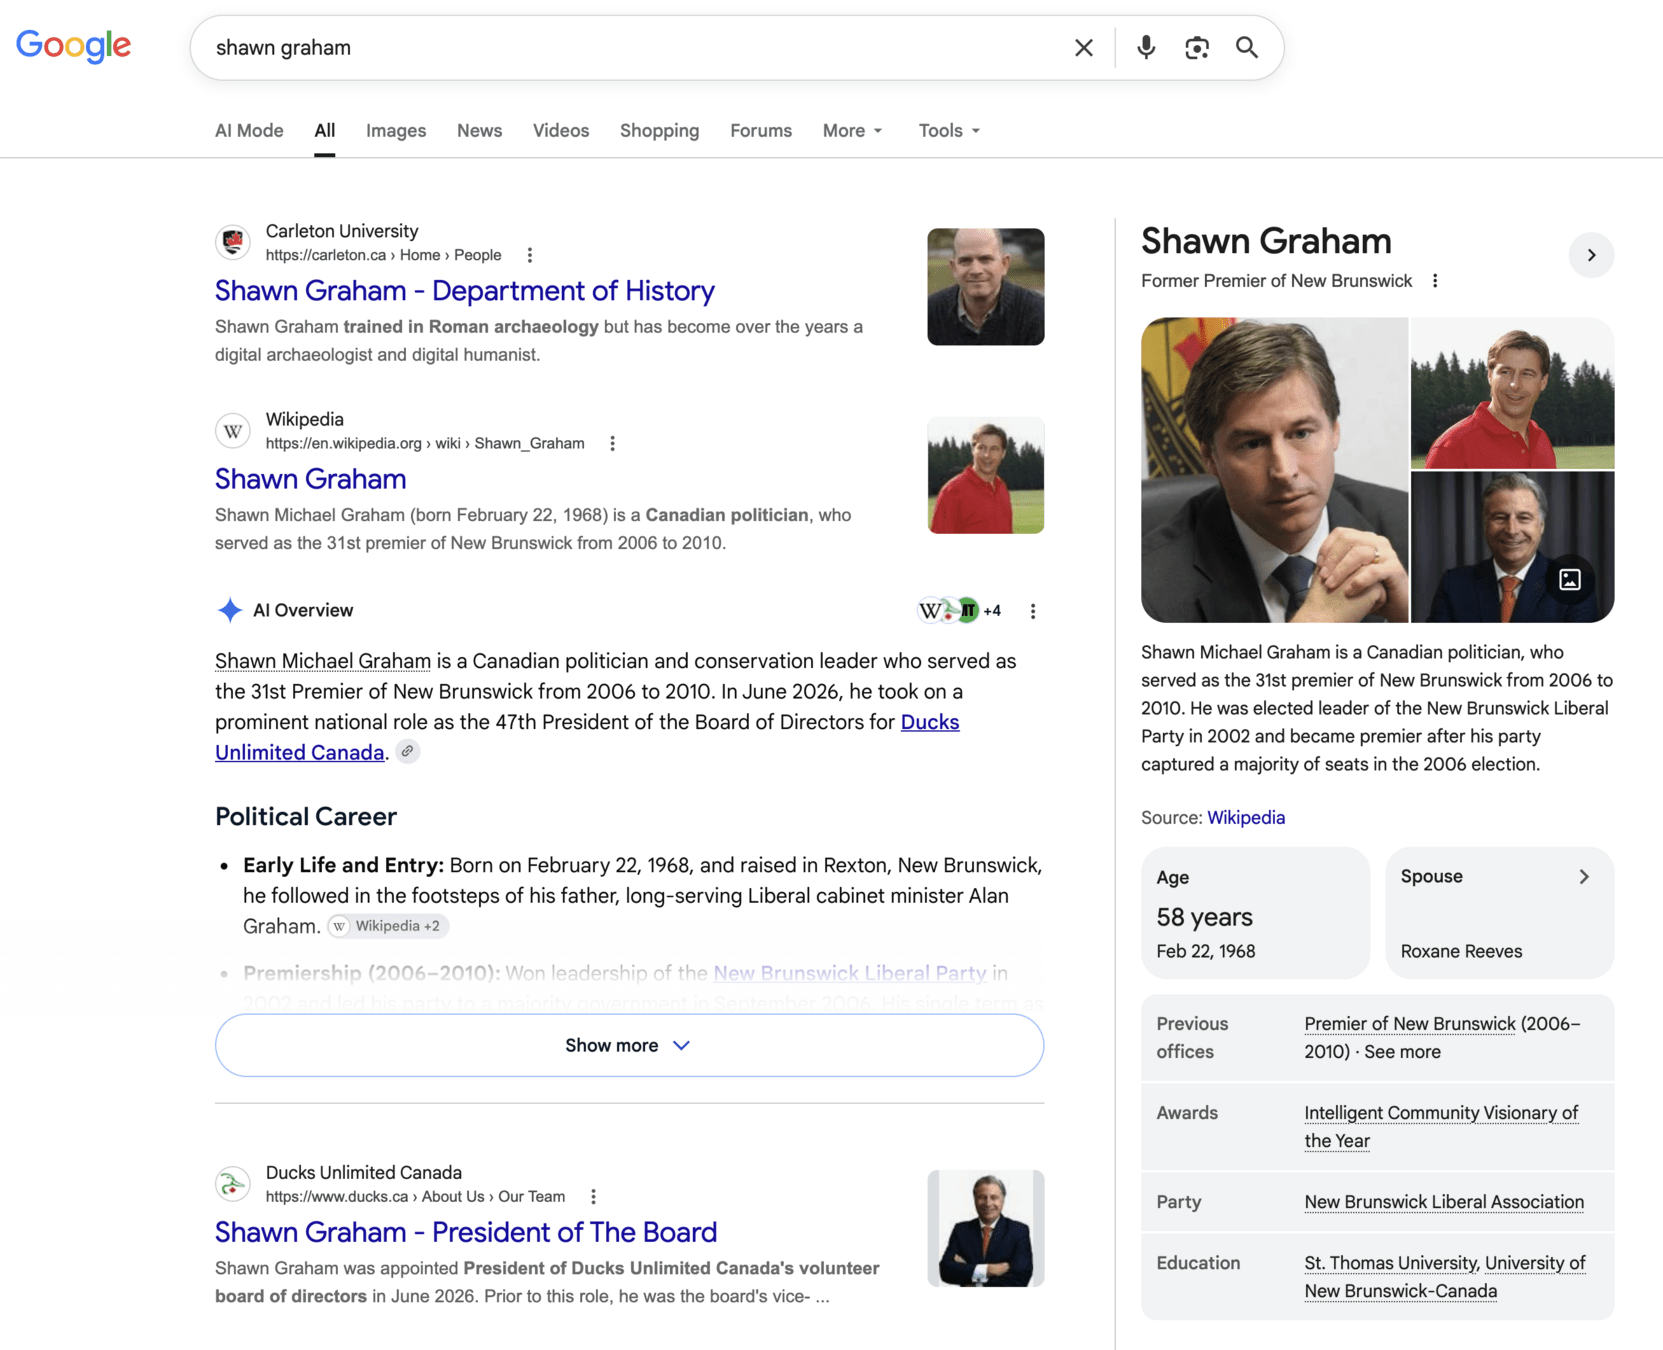The image size is (1663, 1350).
Task: Click the Wikipedia +2 source chip
Action: [x=388, y=926]
